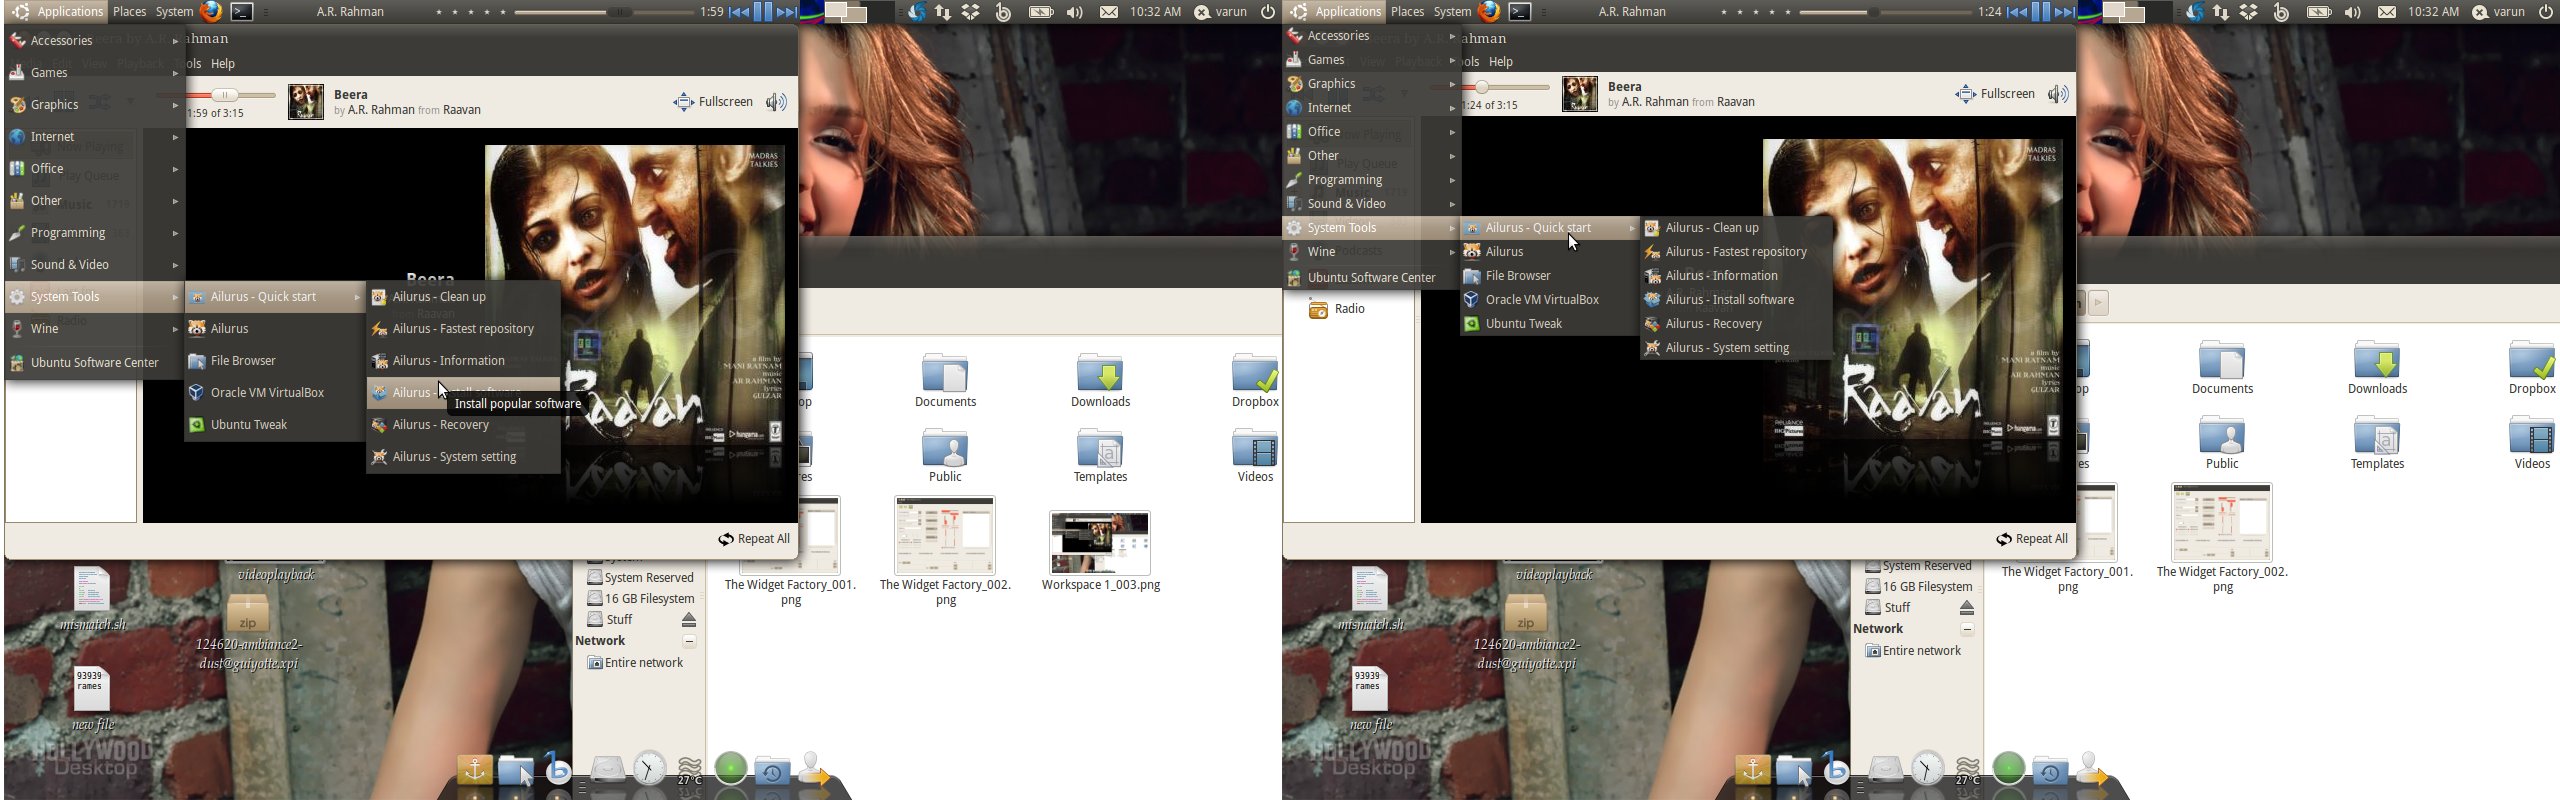Click the Beera album art in the right player
Image resolution: width=2560 pixels, height=800 pixels.
[x=1580, y=94]
